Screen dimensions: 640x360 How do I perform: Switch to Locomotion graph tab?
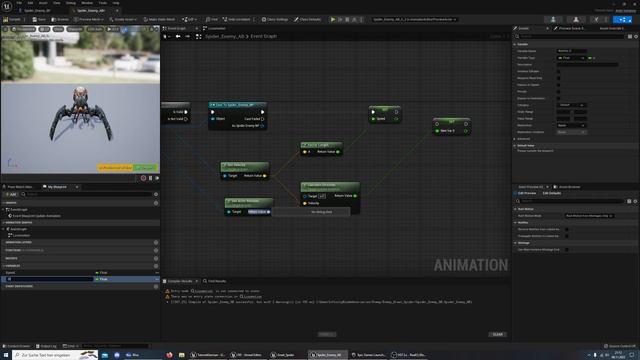214,28
